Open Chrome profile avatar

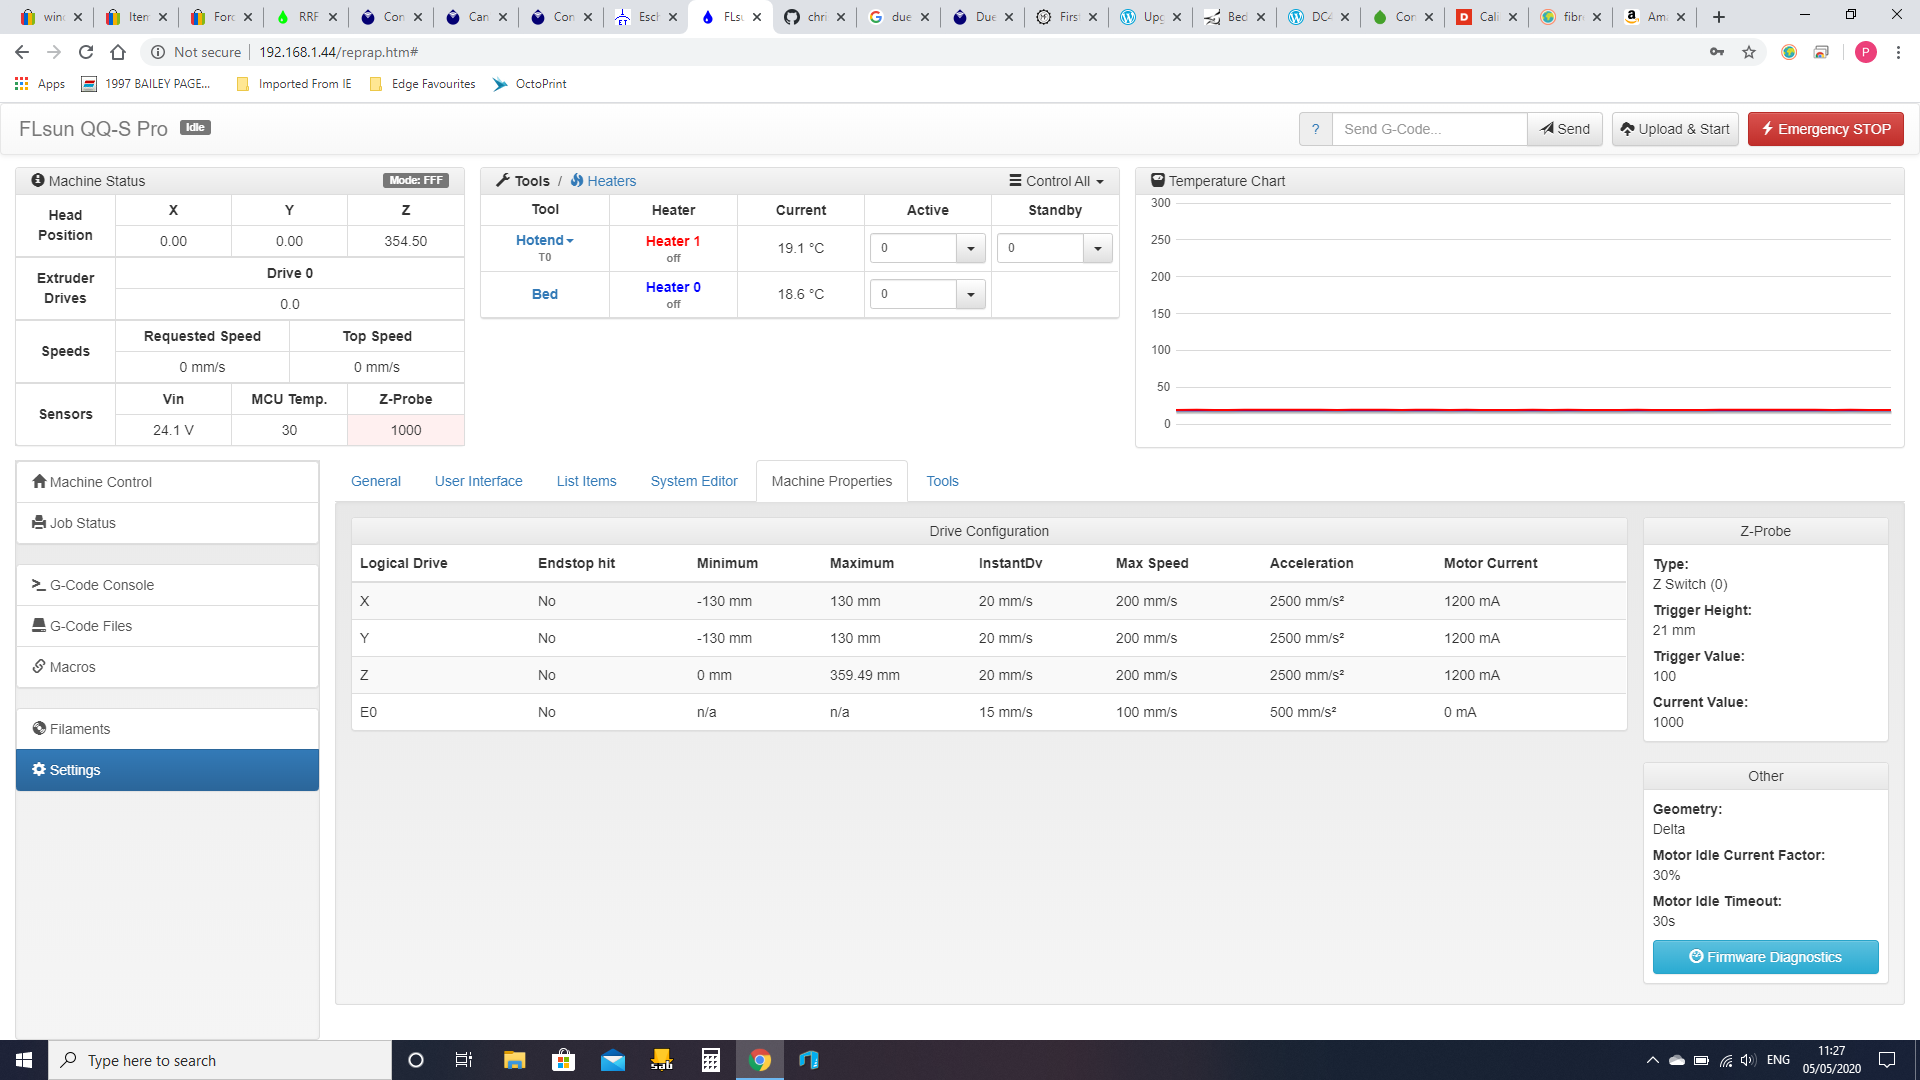tap(1866, 52)
